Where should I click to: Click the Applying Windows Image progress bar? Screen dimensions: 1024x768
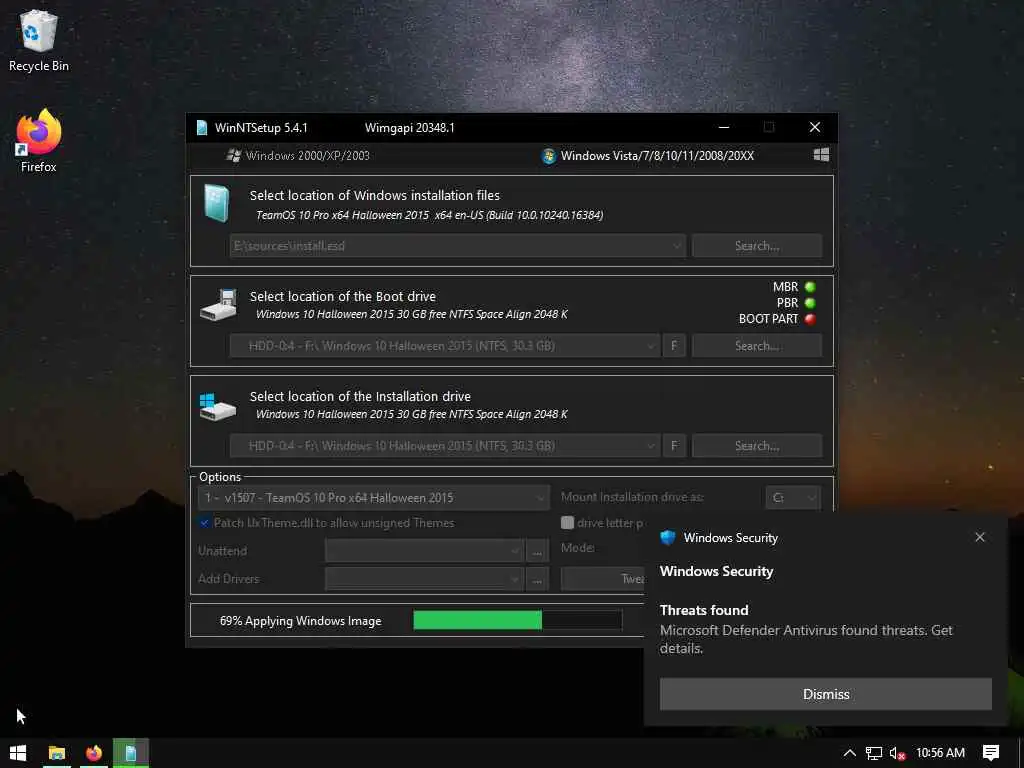pos(517,620)
